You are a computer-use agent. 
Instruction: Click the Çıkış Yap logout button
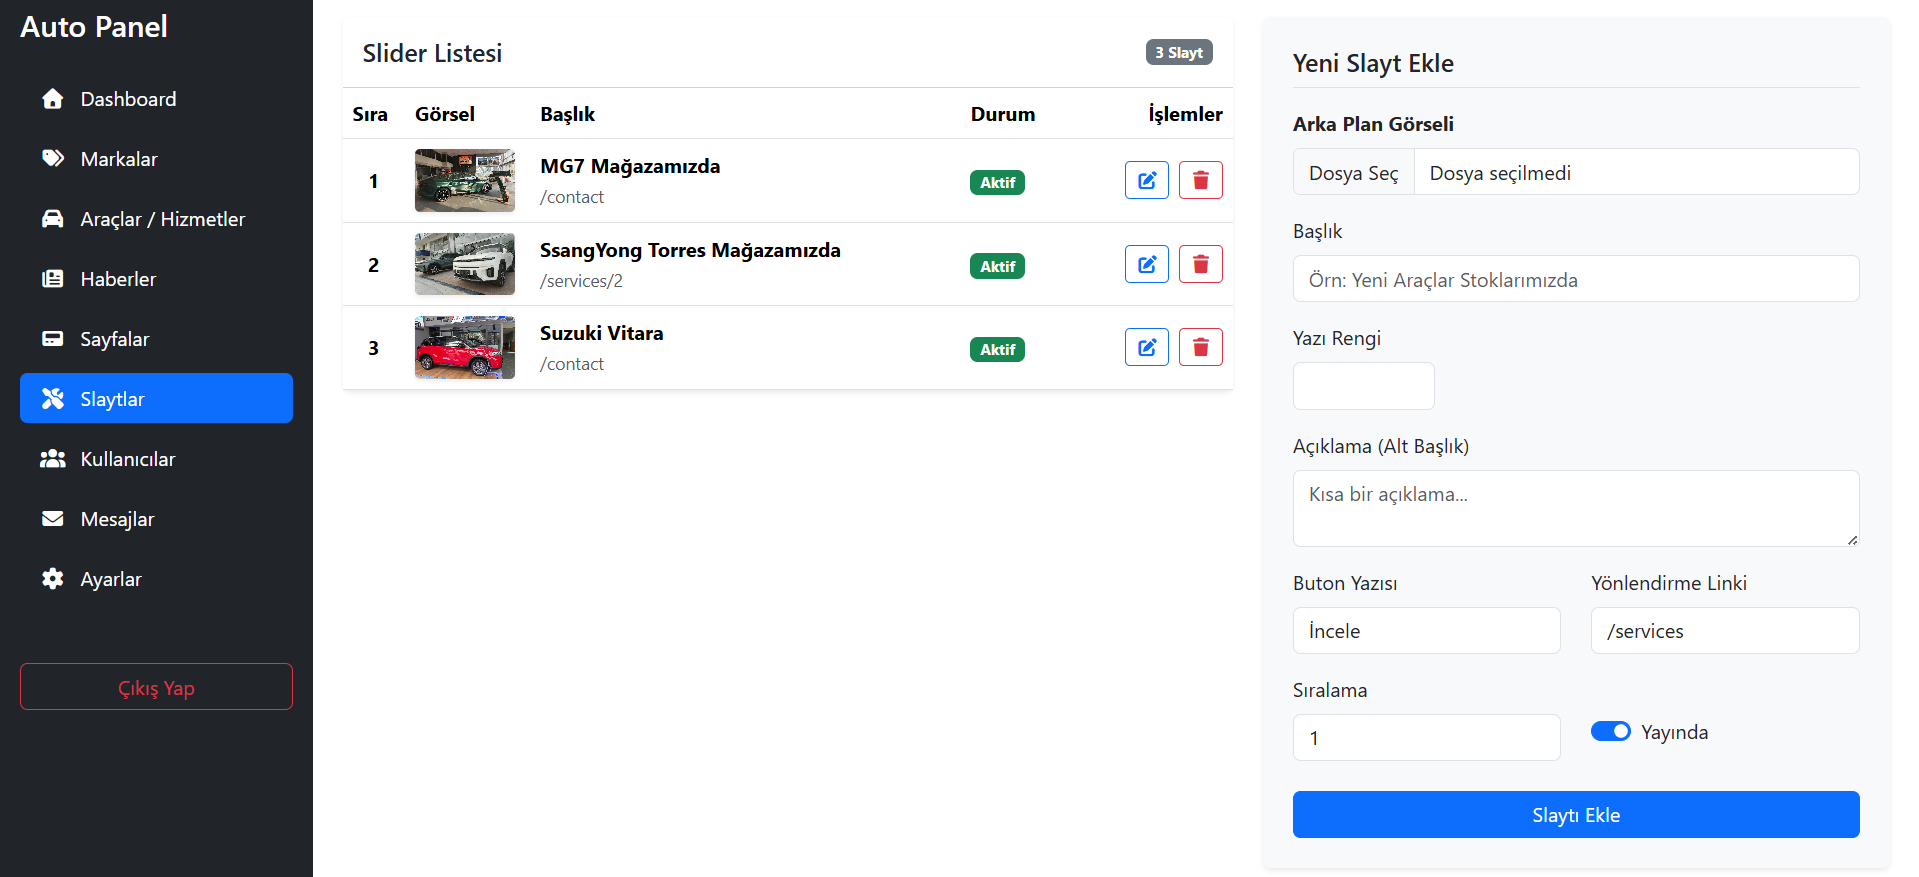[156, 687]
